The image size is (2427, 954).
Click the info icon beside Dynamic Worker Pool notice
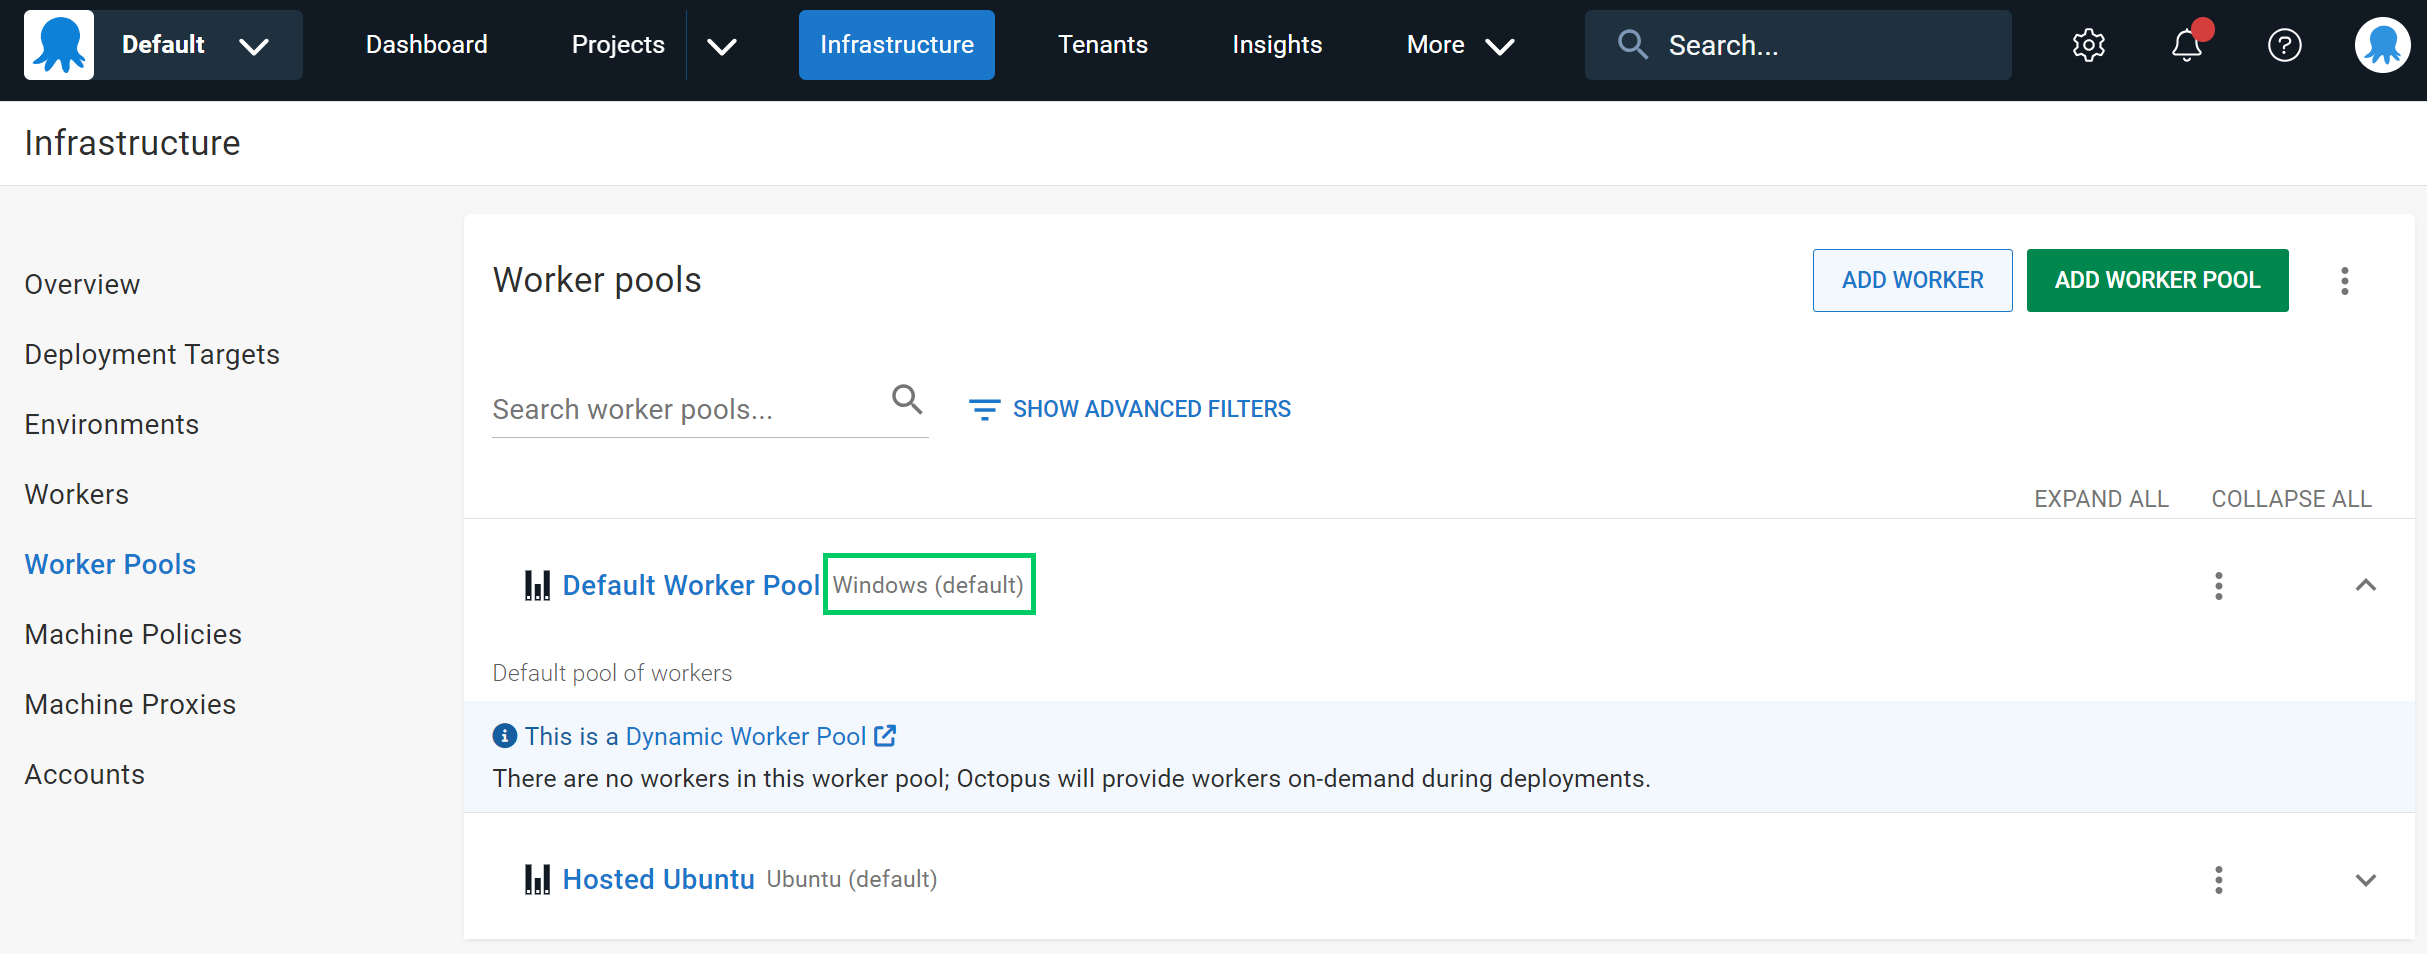504,736
